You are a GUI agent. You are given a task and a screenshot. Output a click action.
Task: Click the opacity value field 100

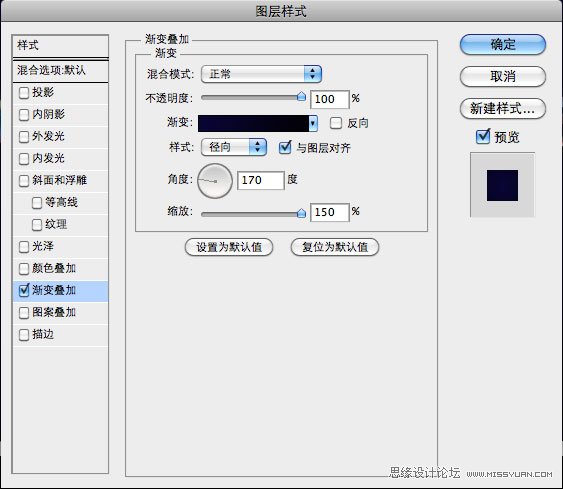(x=330, y=99)
